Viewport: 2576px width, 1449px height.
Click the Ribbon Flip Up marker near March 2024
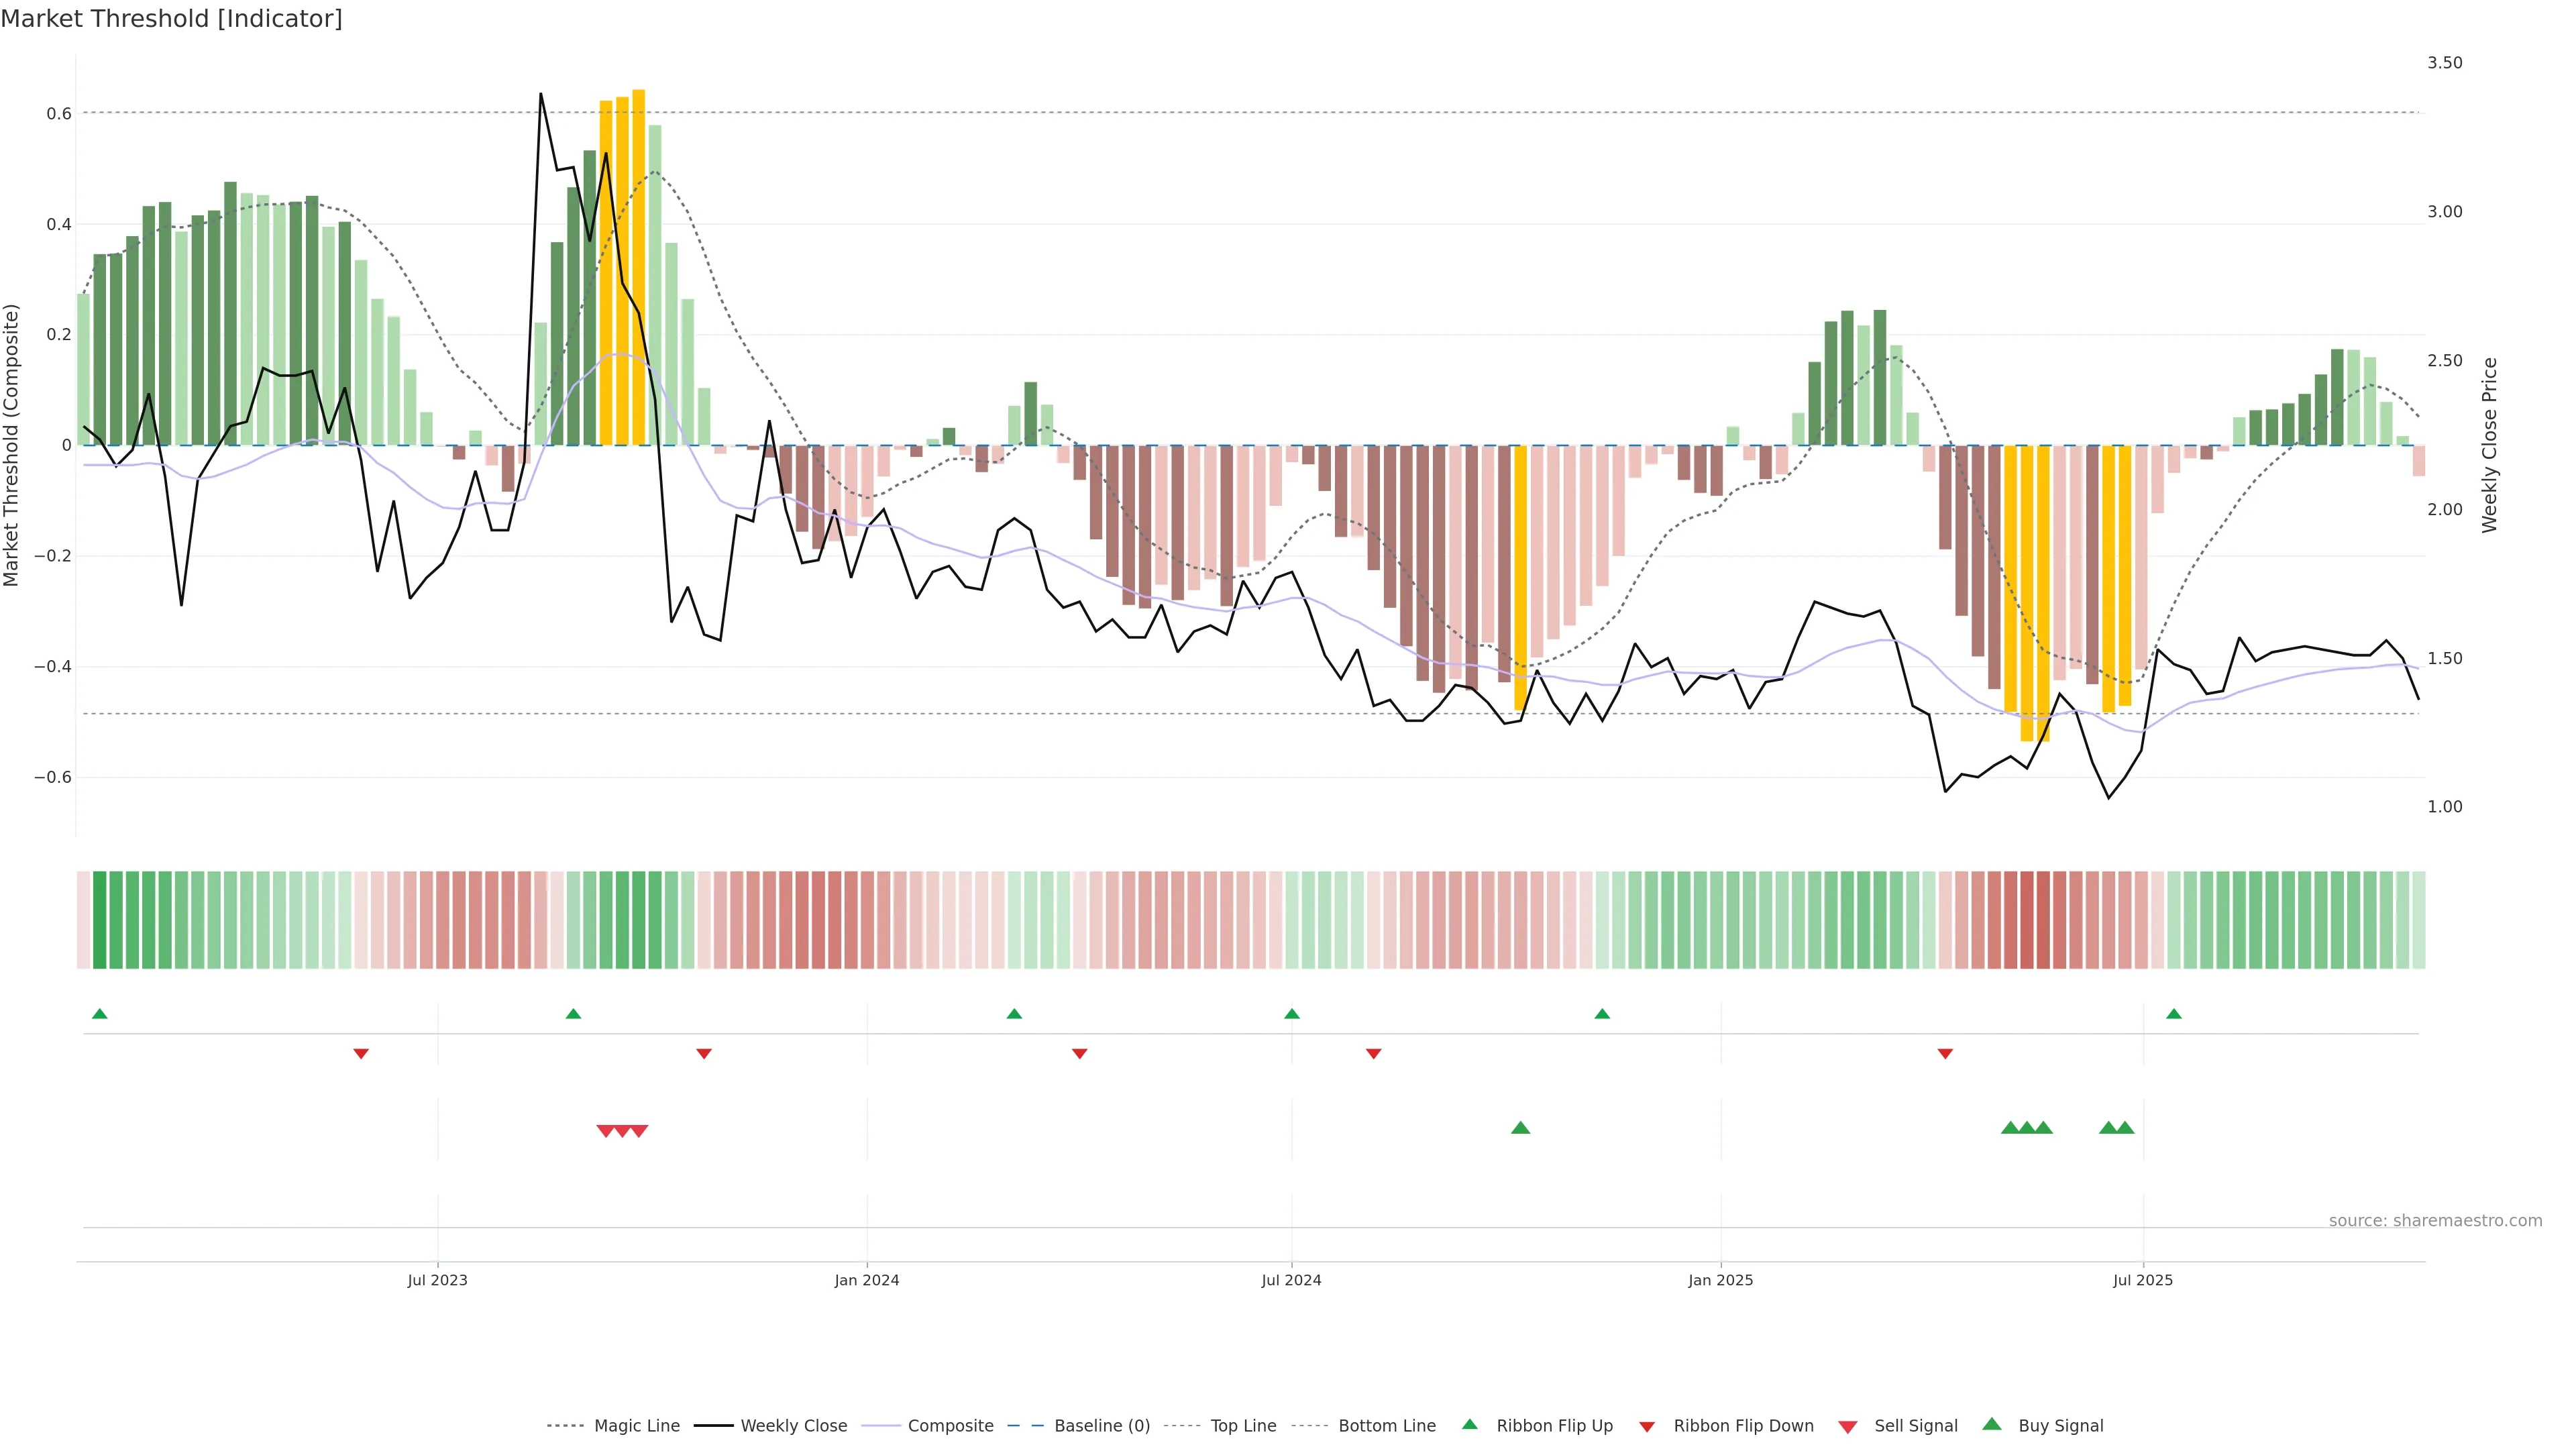pos(1014,1014)
